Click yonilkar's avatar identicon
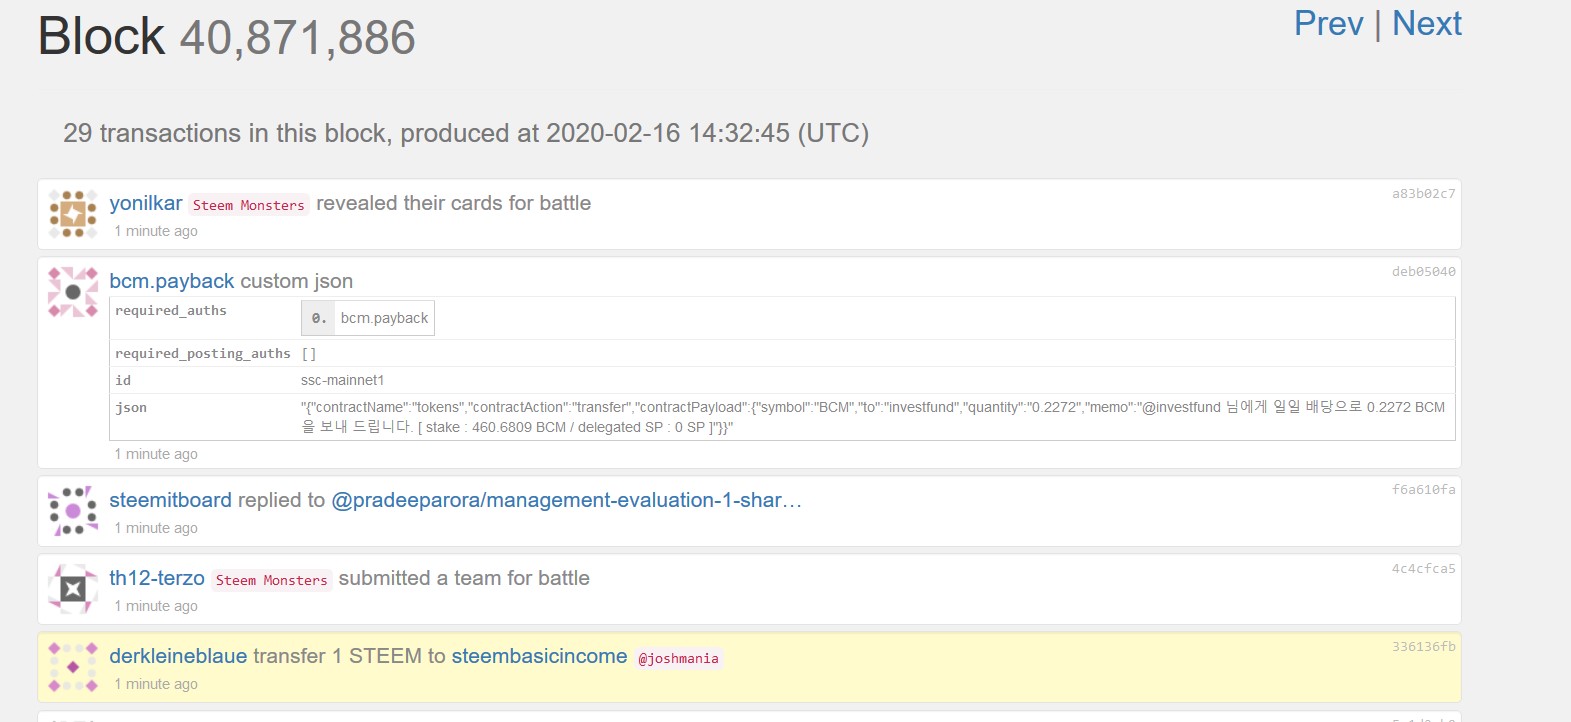The height and width of the screenshot is (722, 1571). (x=73, y=214)
